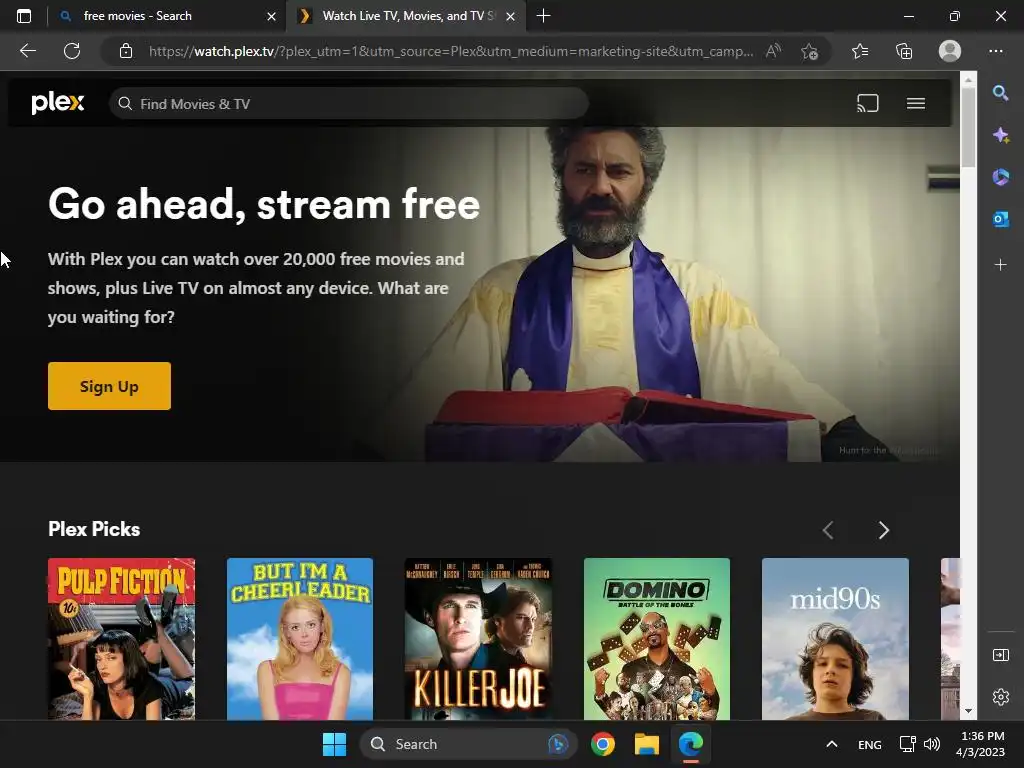Viewport: 1024px width, 768px height.
Task: Open the Favorites list icon
Action: pos(860,51)
